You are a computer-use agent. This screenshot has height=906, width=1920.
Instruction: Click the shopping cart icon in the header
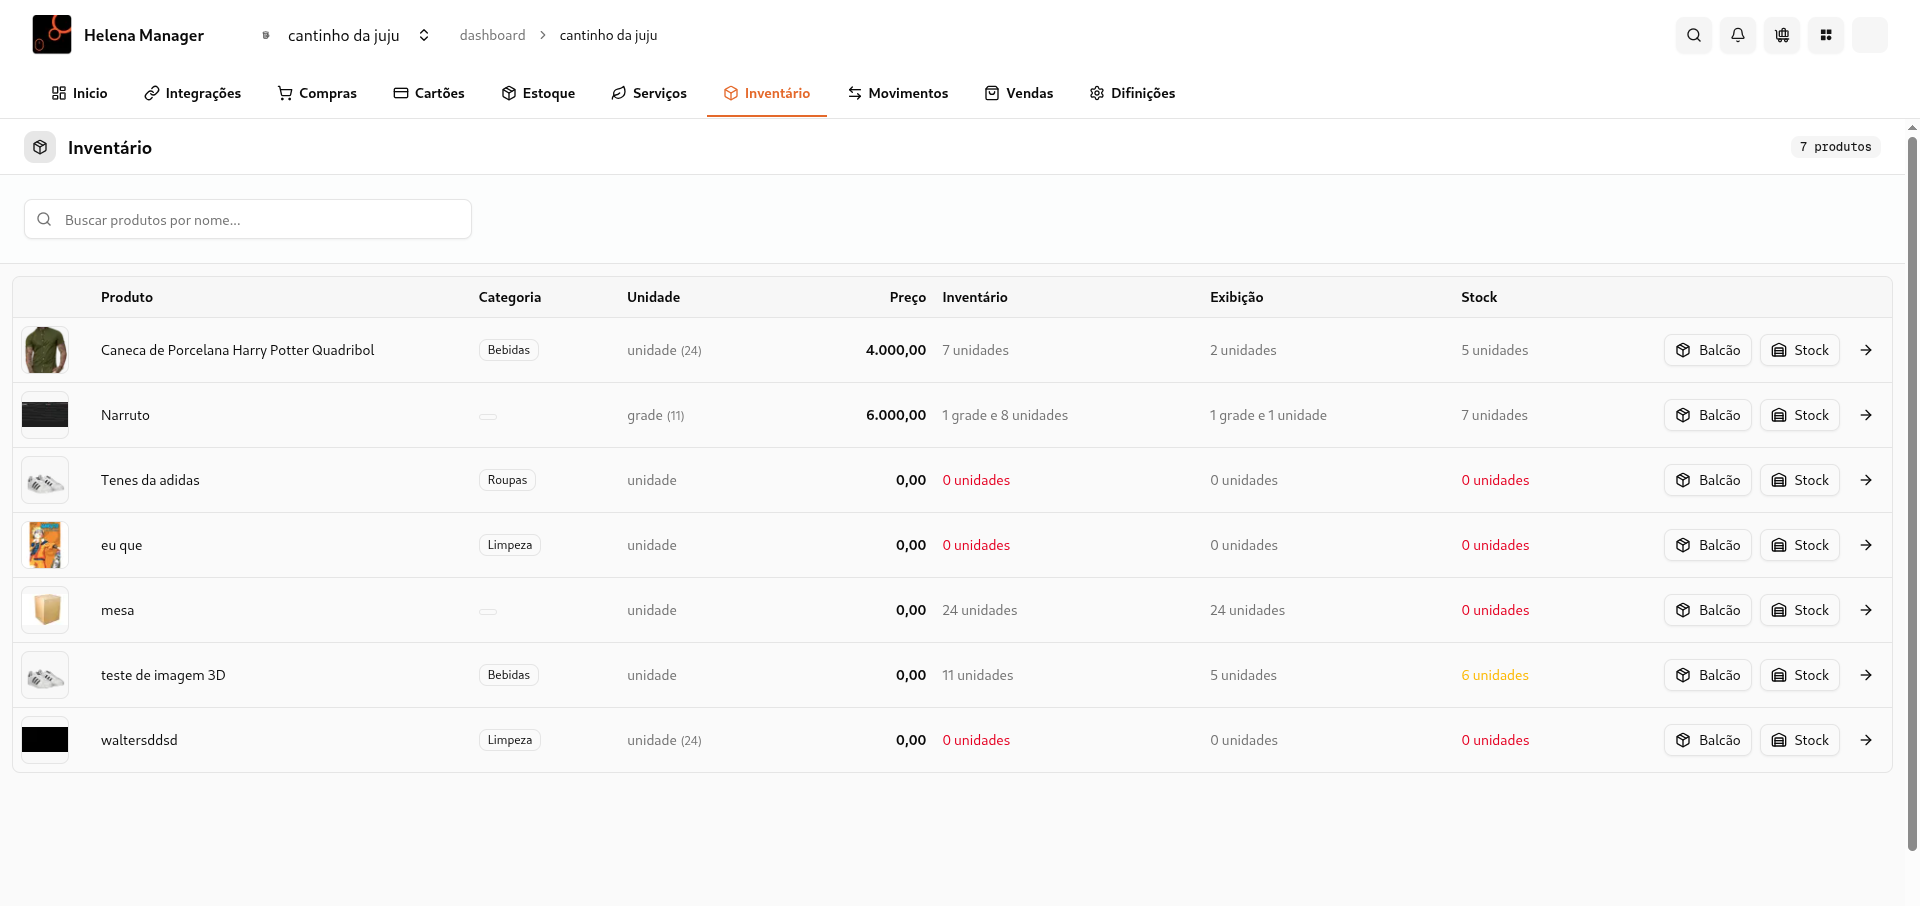point(1781,35)
